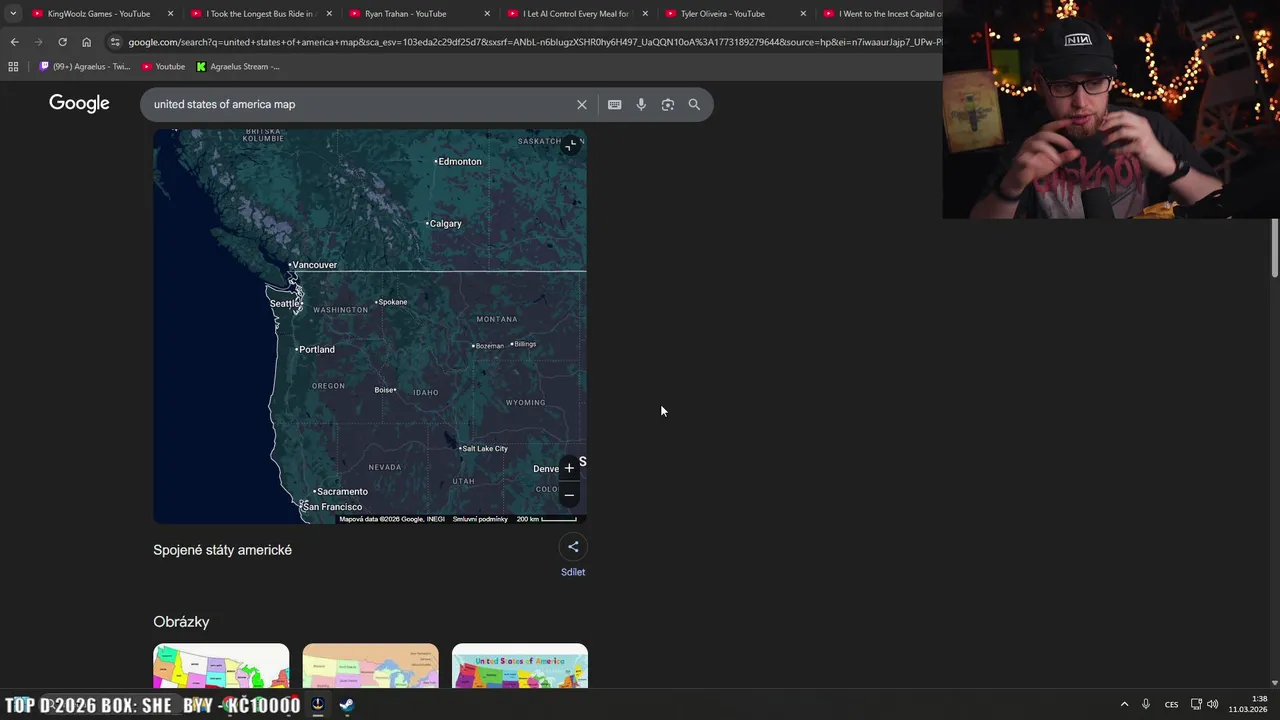Click the Sdílet share label
The height and width of the screenshot is (720, 1280).
tap(573, 572)
